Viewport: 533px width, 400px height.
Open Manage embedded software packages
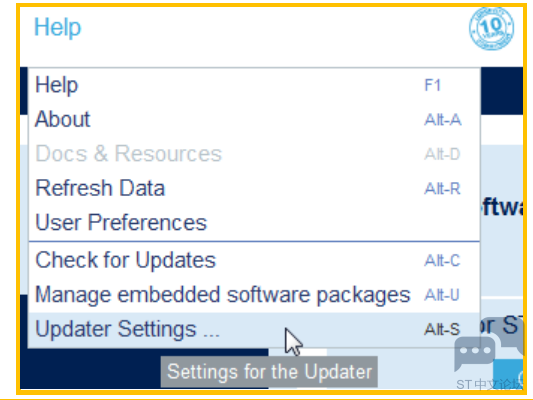click(x=254, y=295)
